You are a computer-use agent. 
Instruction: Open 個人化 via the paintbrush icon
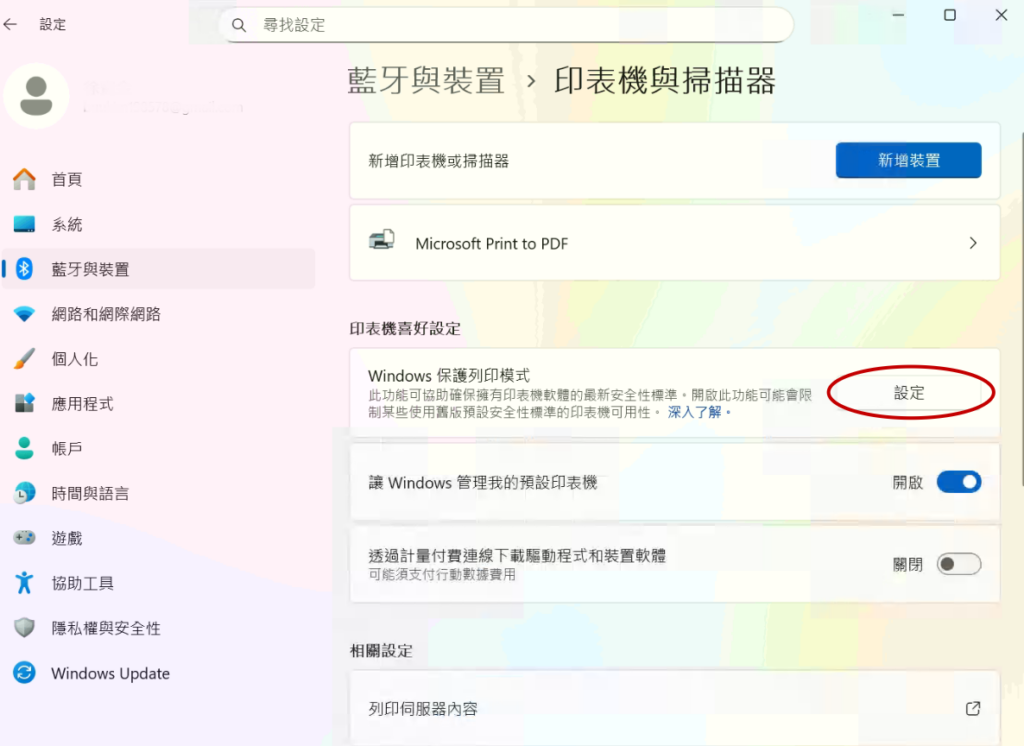(24, 359)
